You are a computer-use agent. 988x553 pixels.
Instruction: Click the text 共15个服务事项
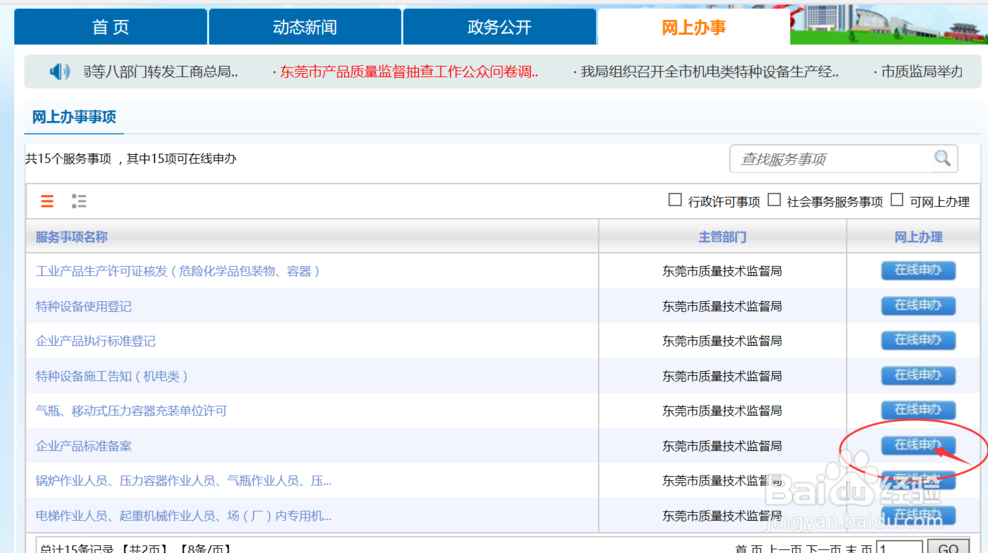[68, 159]
